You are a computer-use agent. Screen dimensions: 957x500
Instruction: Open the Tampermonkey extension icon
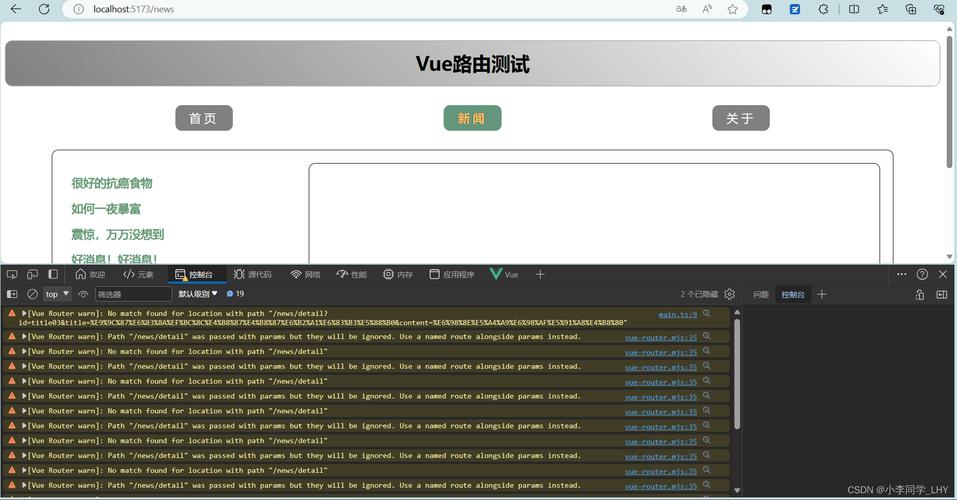[x=766, y=9]
